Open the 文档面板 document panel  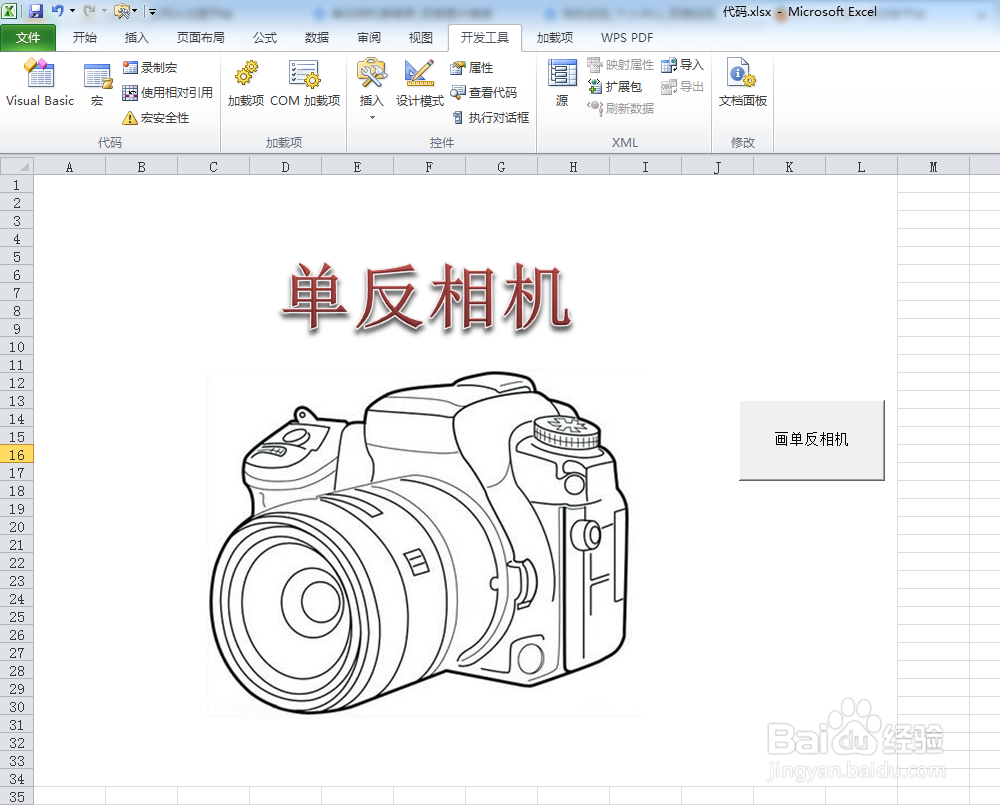tap(742, 86)
